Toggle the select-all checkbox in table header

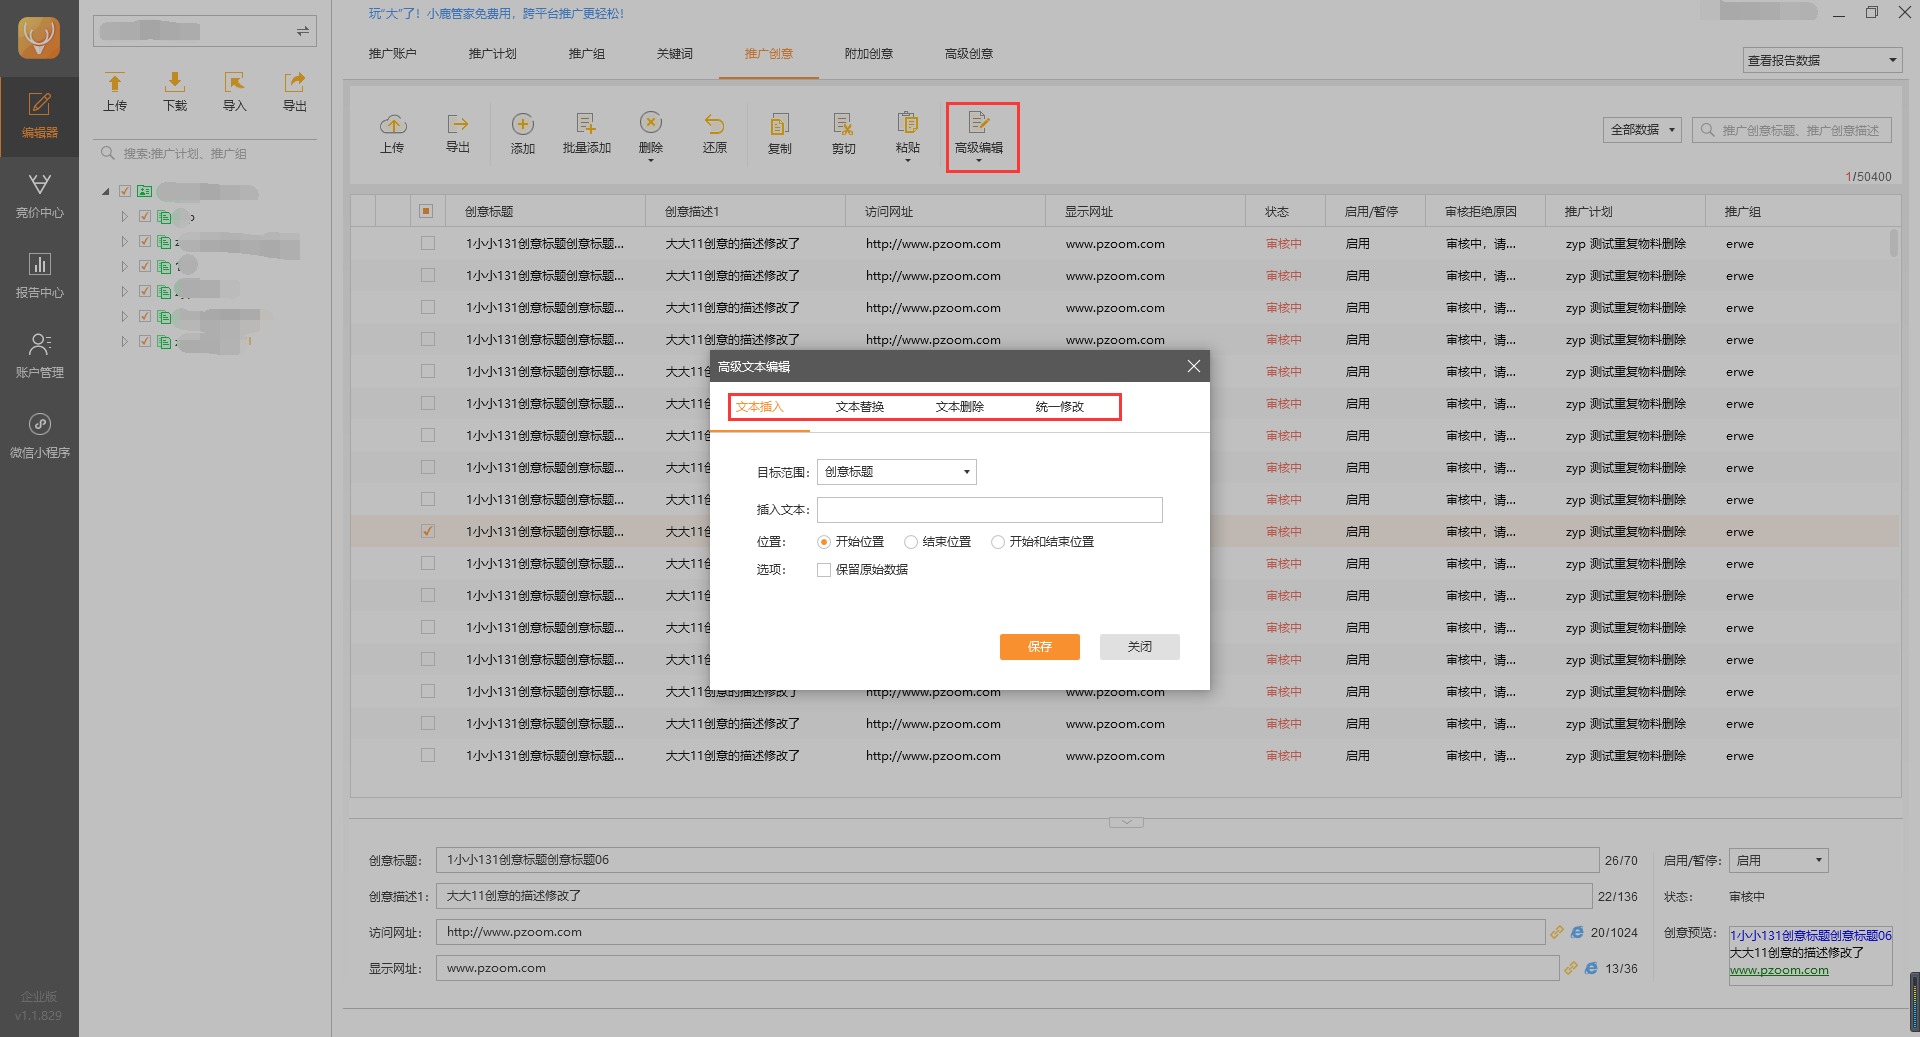pyautogui.click(x=426, y=211)
